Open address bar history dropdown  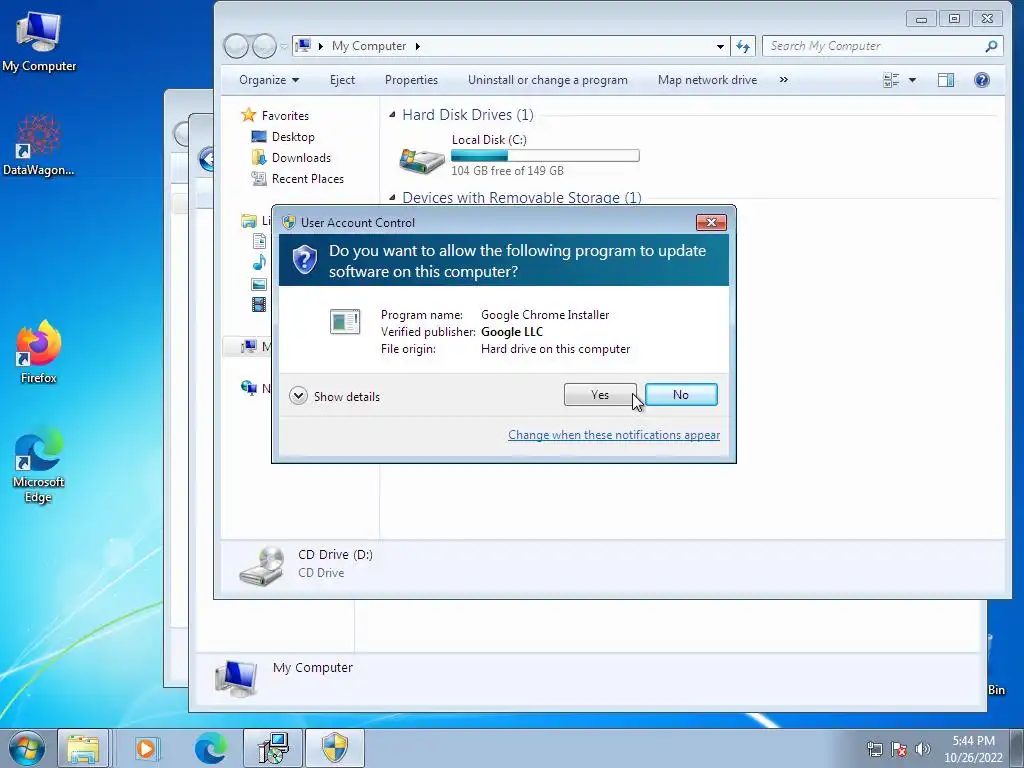(x=720, y=46)
